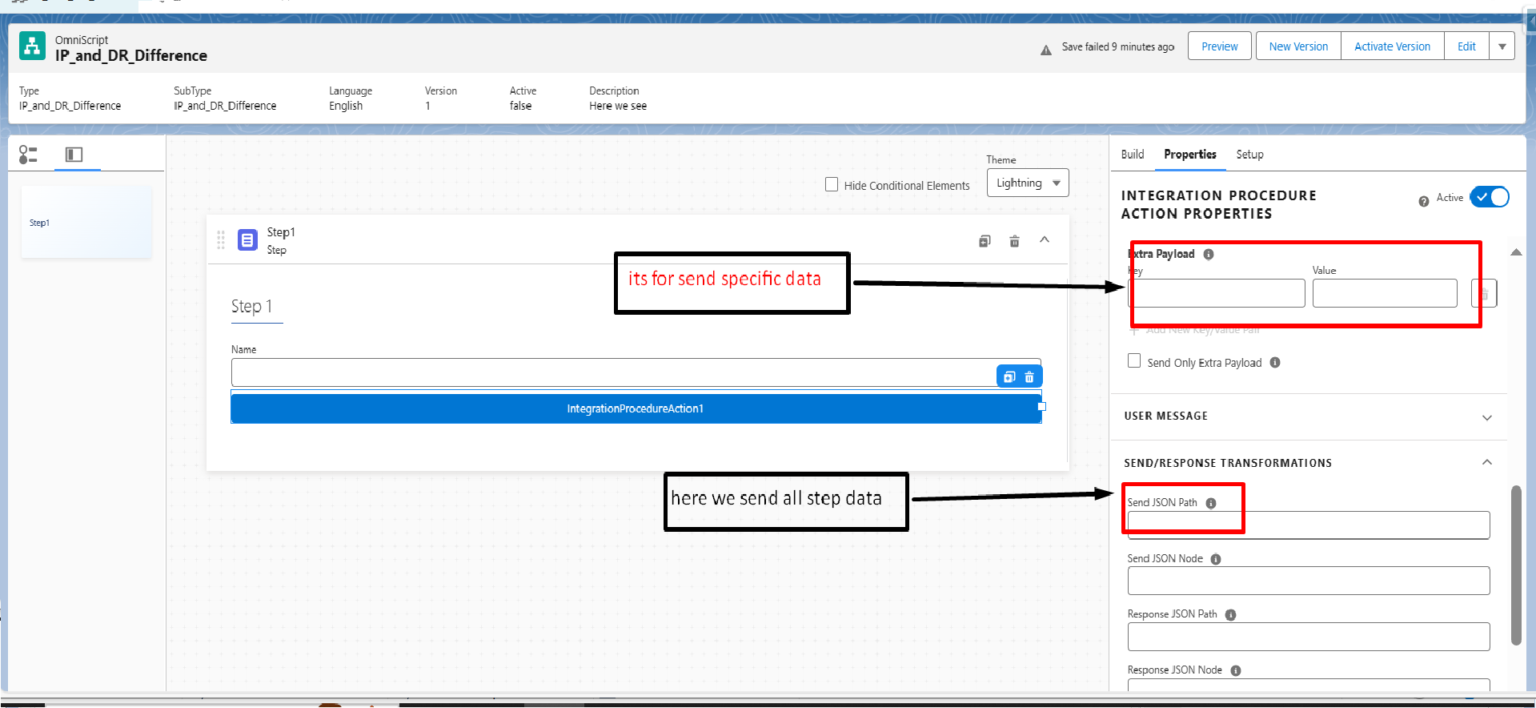The width and height of the screenshot is (1536, 708).
Task: Switch to the Build tab
Action: 1132,155
